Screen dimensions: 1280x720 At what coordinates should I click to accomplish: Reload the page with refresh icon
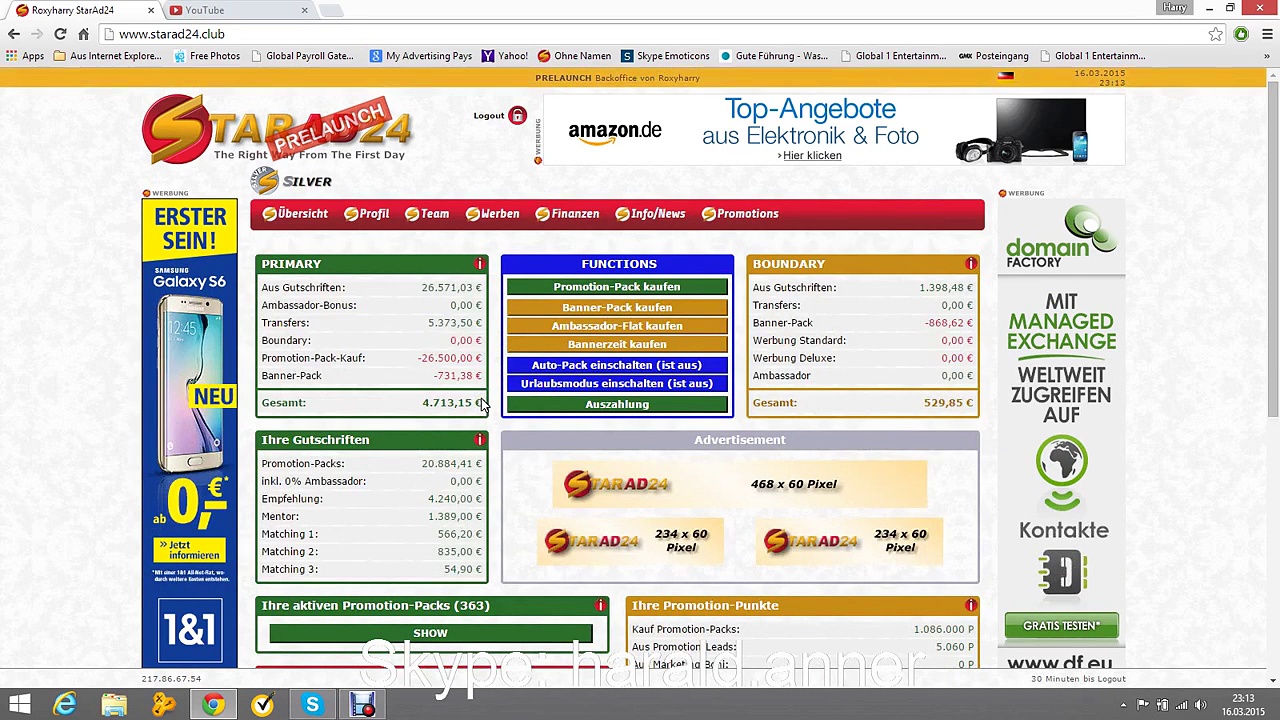point(60,34)
